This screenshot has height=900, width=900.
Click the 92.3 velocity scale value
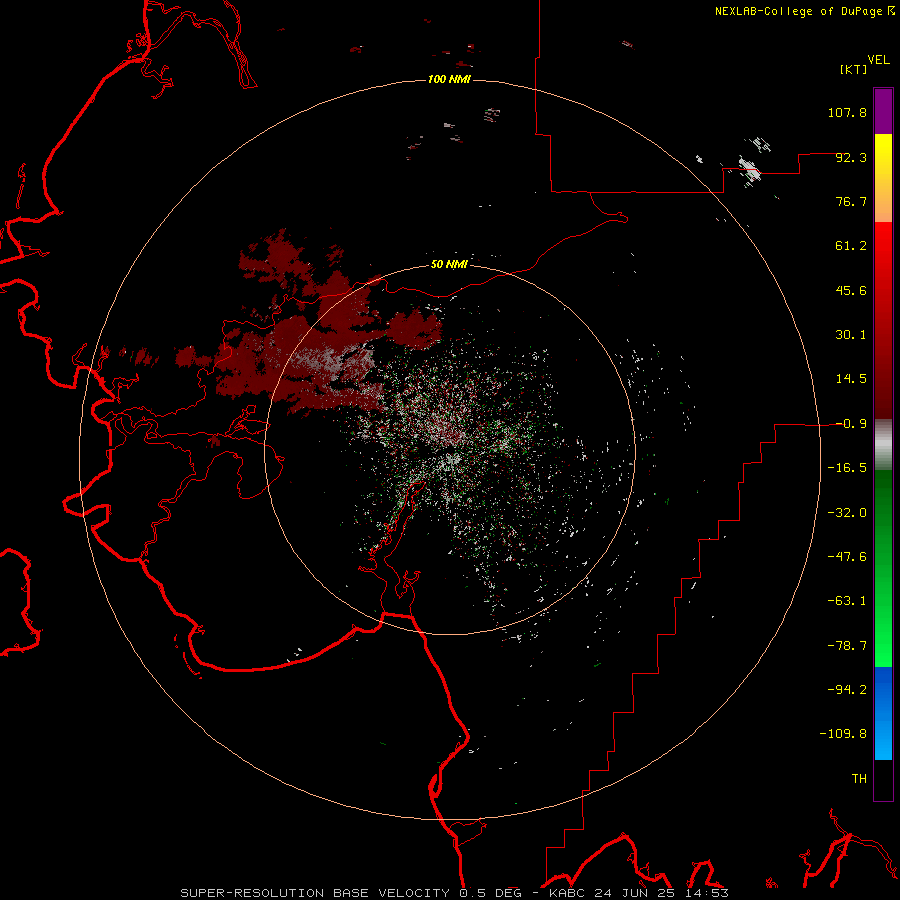pyautogui.click(x=851, y=157)
